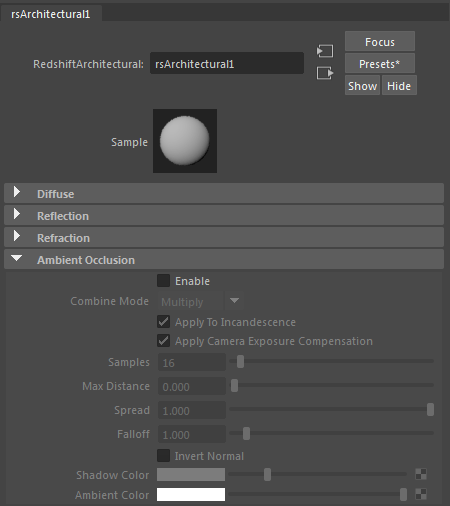Toggle Apply Camera Exposure Compensation checkbox
The width and height of the screenshot is (450, 506).
[163, 341]
